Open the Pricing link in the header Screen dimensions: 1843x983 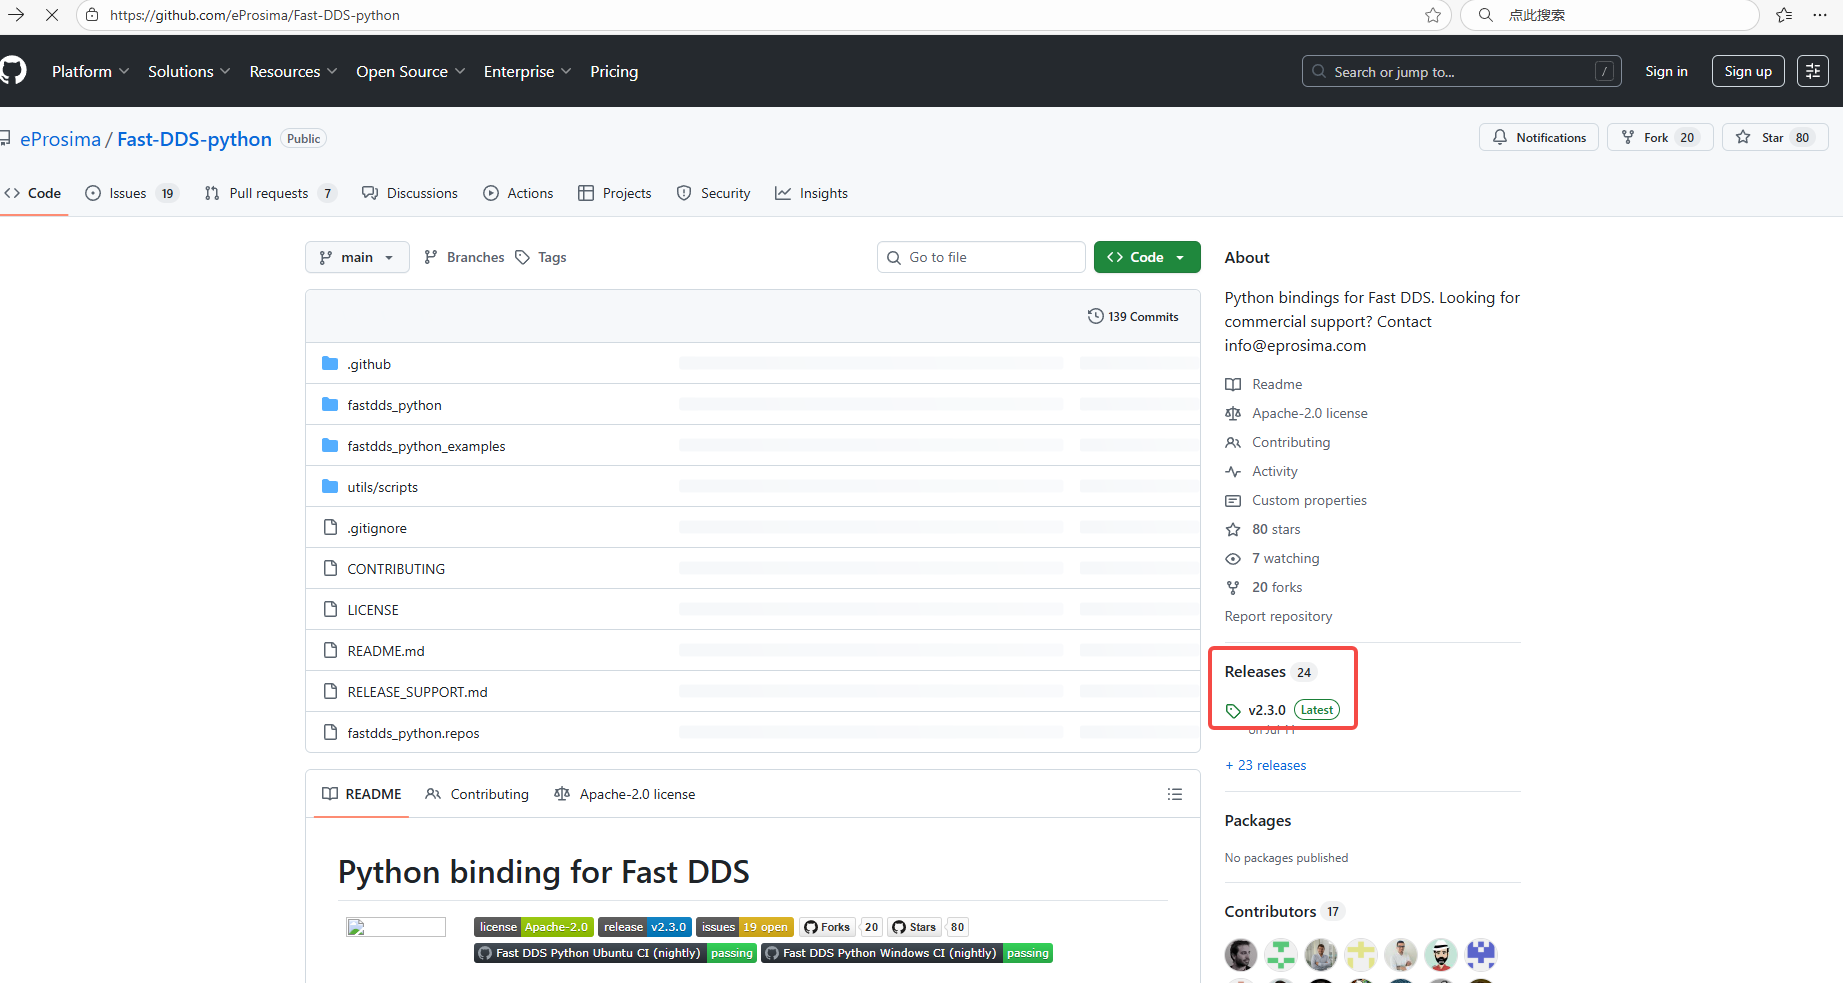point(614,71)
